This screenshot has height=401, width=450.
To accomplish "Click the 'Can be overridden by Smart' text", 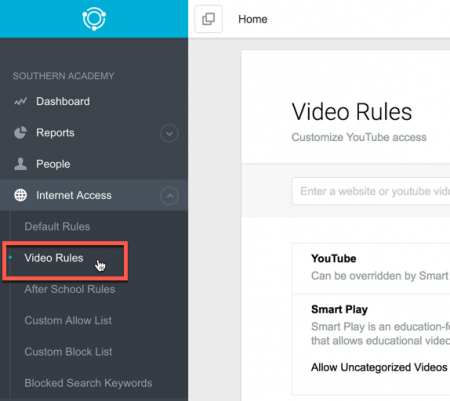I will [380, 276].
